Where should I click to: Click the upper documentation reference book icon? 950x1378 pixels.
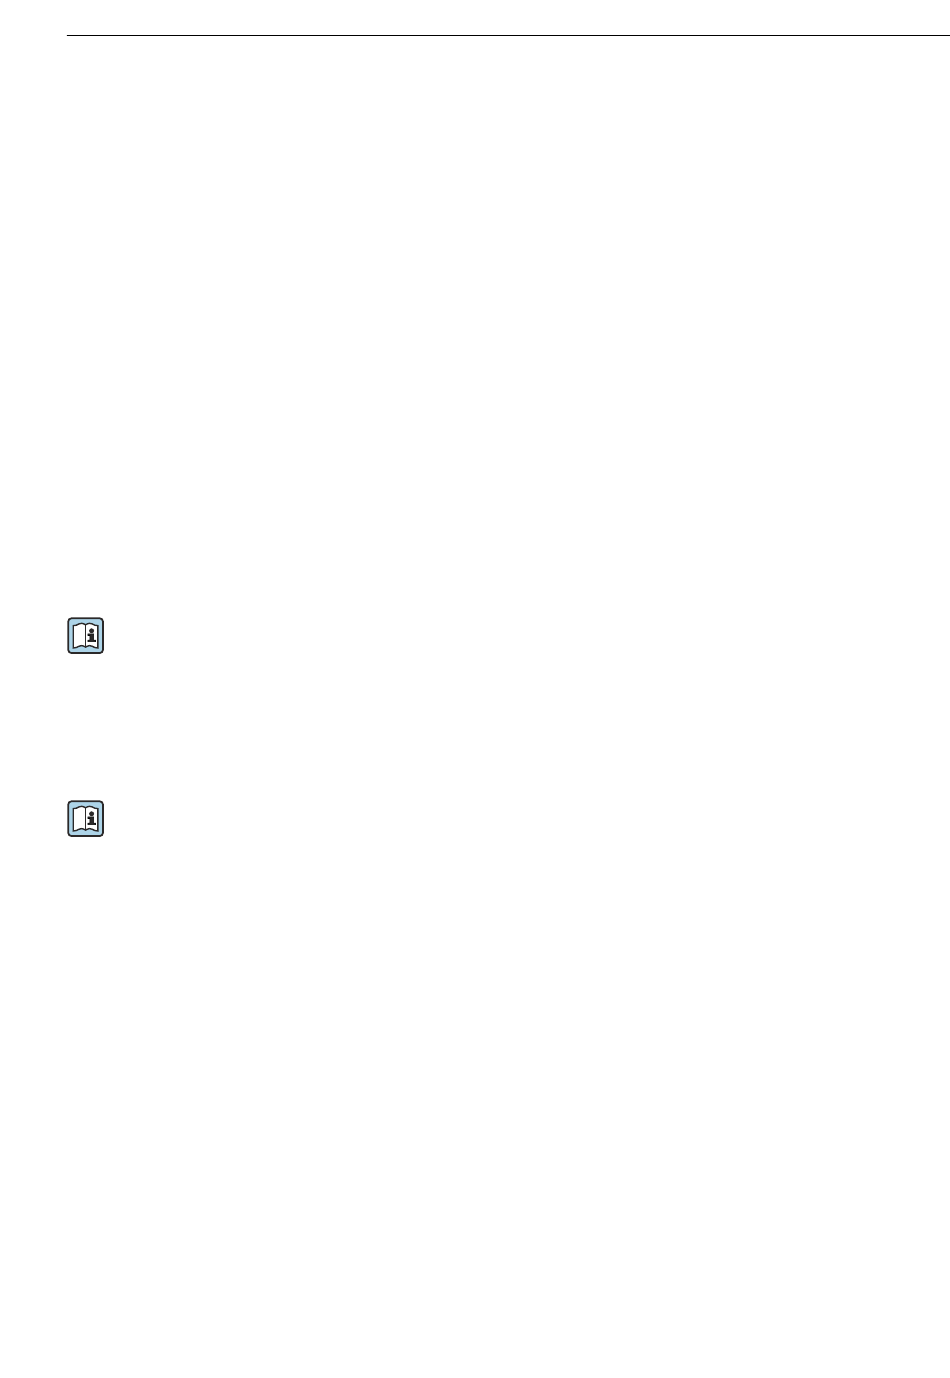point(86,636)
